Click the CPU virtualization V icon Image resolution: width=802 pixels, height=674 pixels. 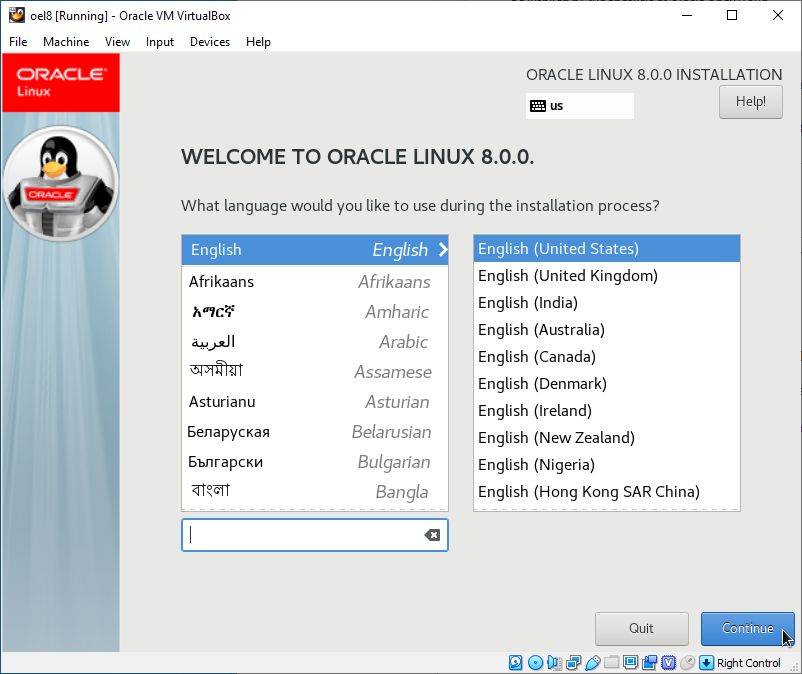(x=669, y=663)
